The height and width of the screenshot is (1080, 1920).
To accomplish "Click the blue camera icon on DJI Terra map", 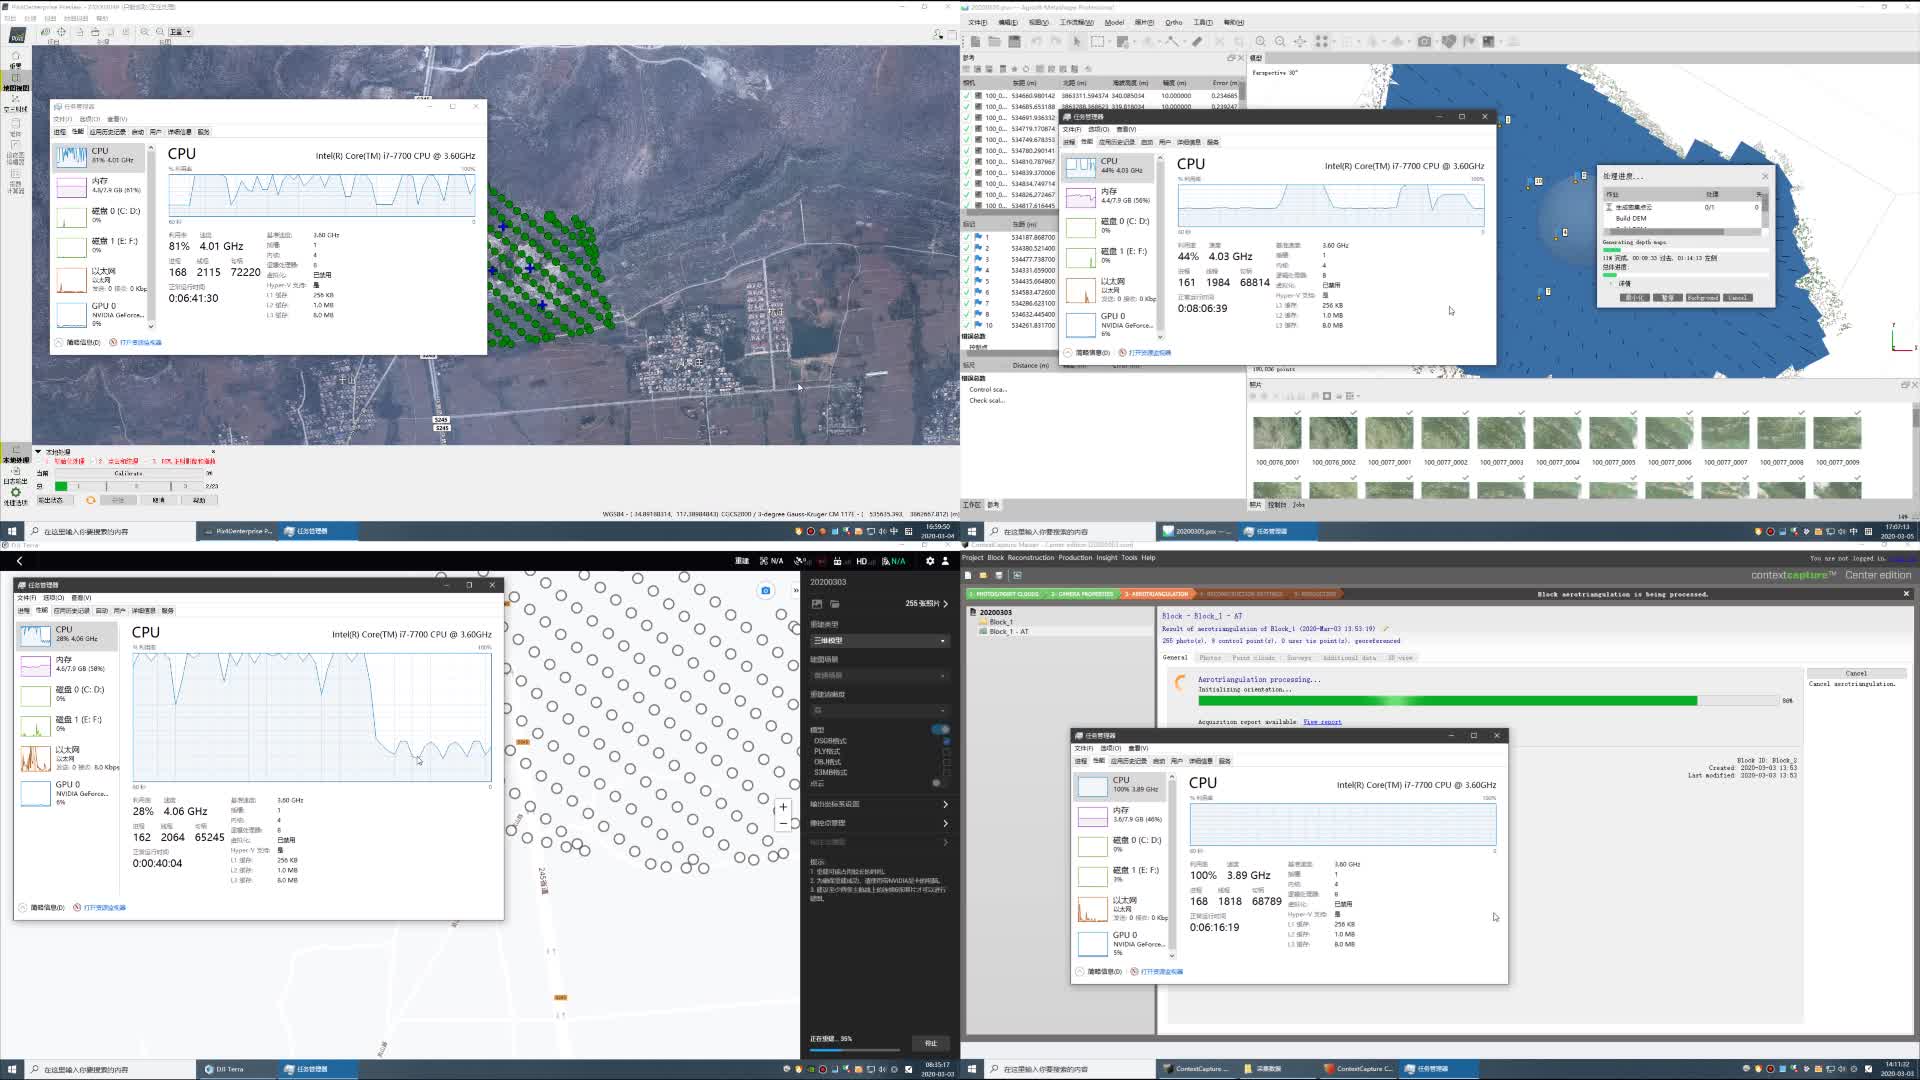I will (x=766, y=590).
